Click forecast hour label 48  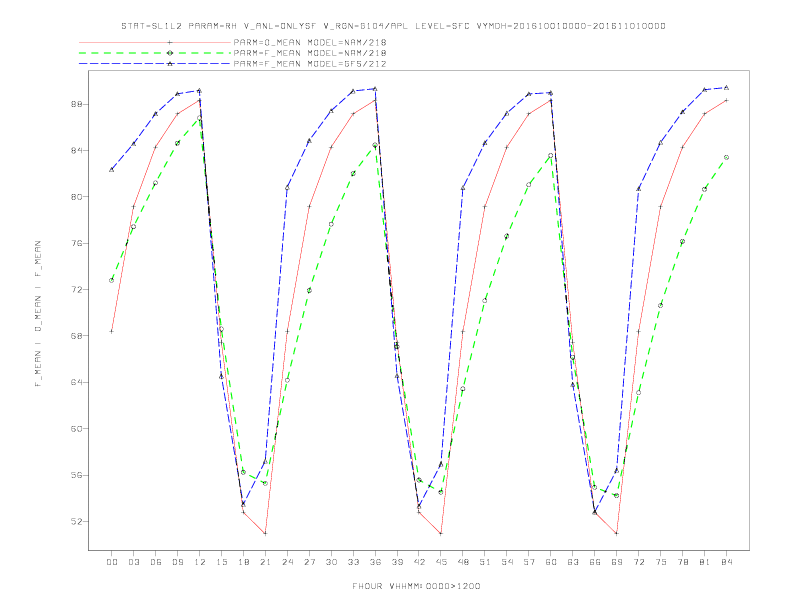[x=463, y=562]
